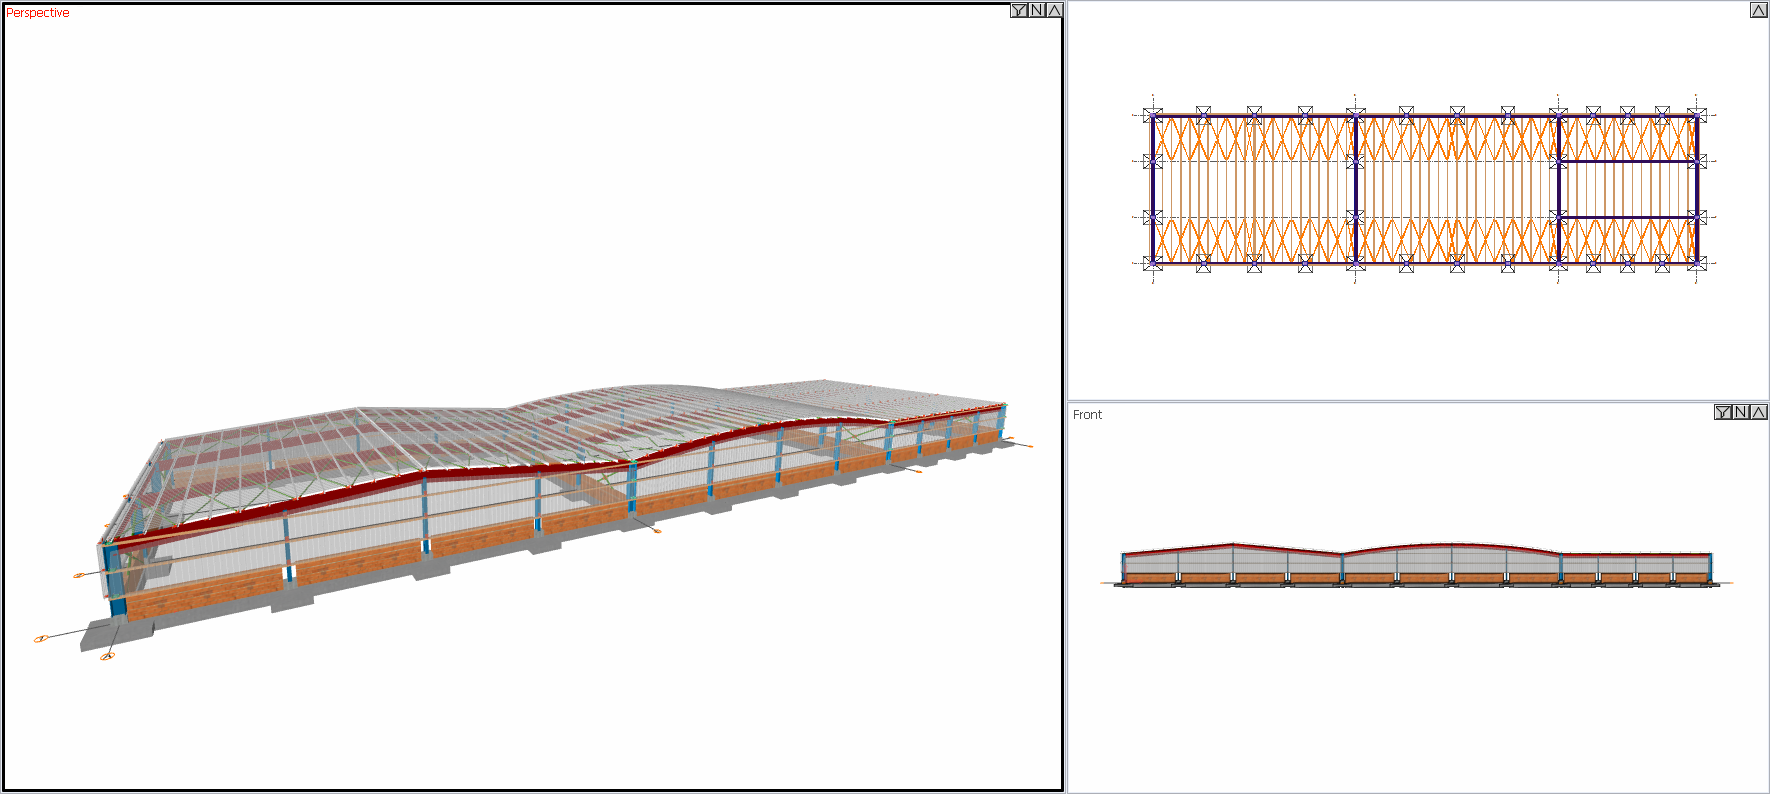The height and width of the screenshot is (794, 1770).
Task: Click the N icon in Perspective viewport
Action: click(1037, 11)
